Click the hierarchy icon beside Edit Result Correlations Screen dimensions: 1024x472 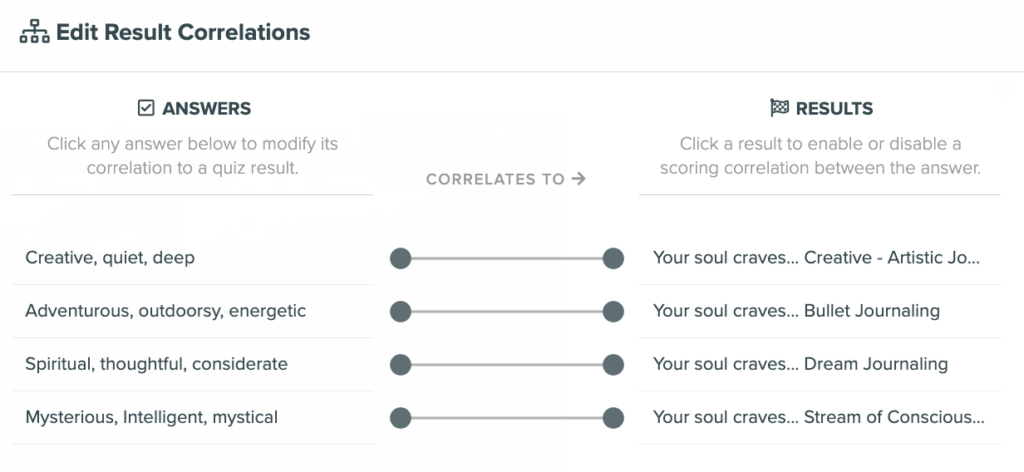pos(35,31)
